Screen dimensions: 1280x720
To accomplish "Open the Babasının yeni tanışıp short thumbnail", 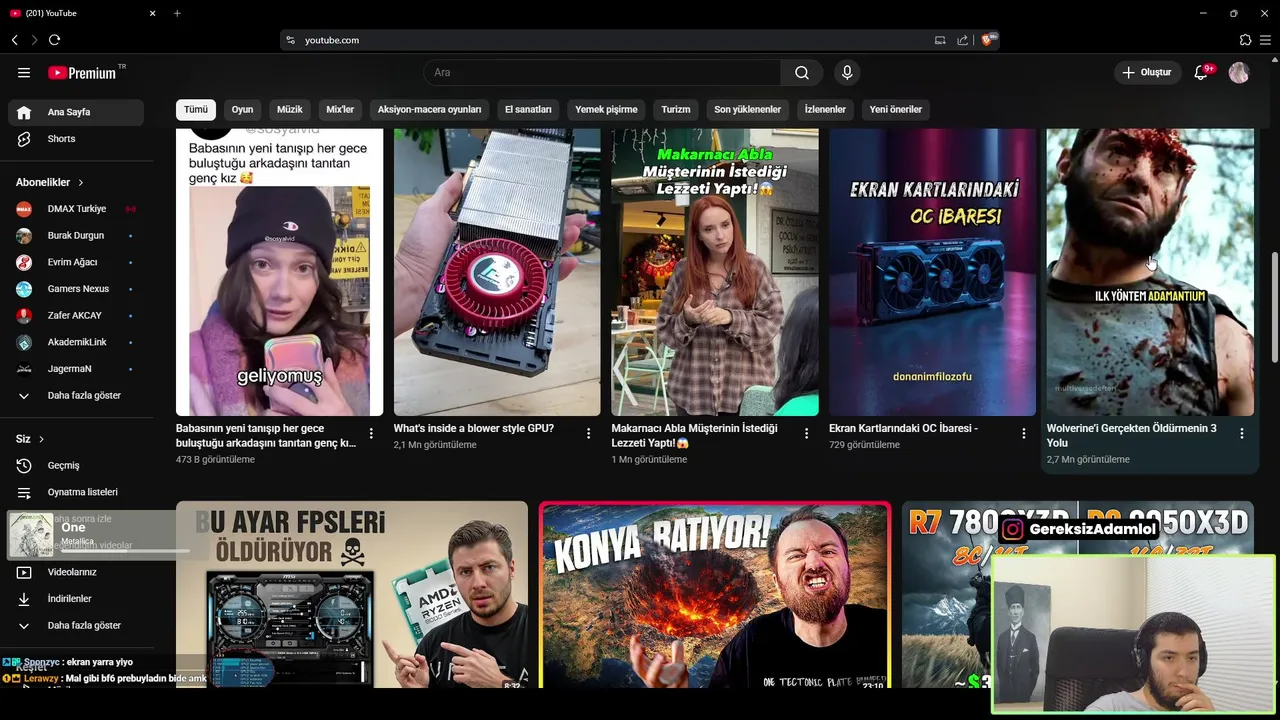I will (279, 272).
